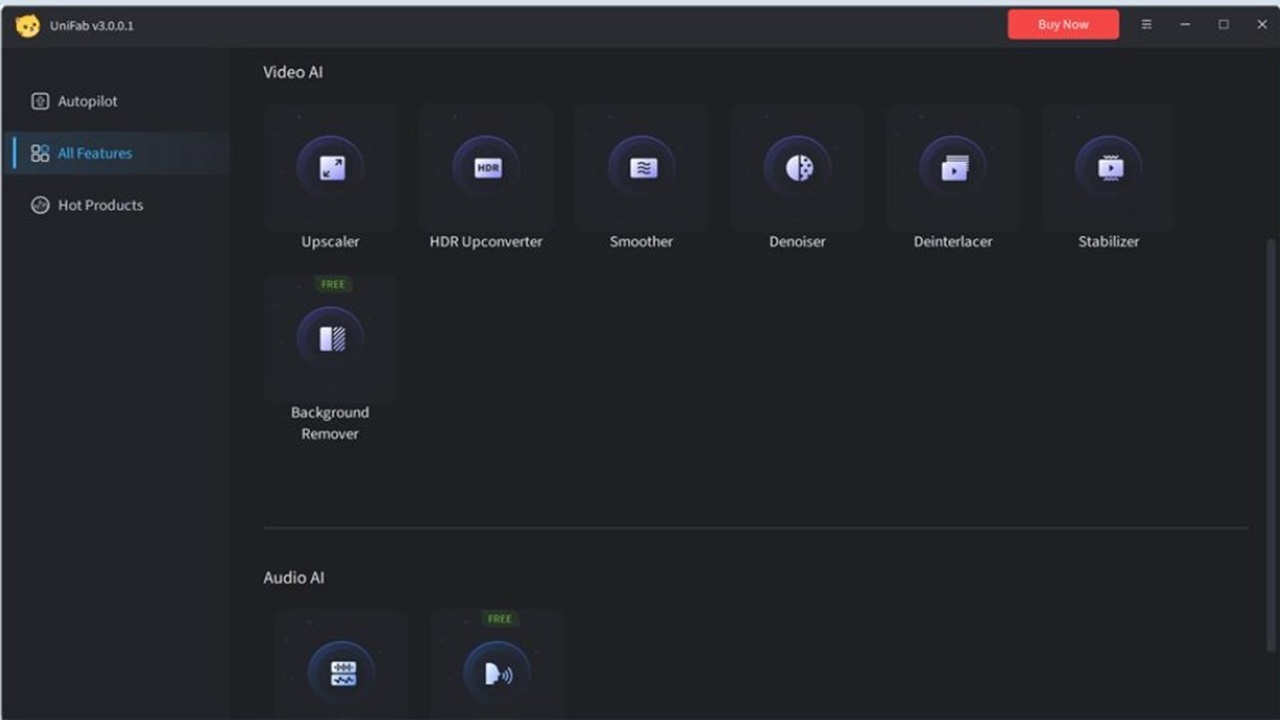This screenshot has height=720, width=1280.
Task: Select the All Features tab
Action: click(116, 153)
